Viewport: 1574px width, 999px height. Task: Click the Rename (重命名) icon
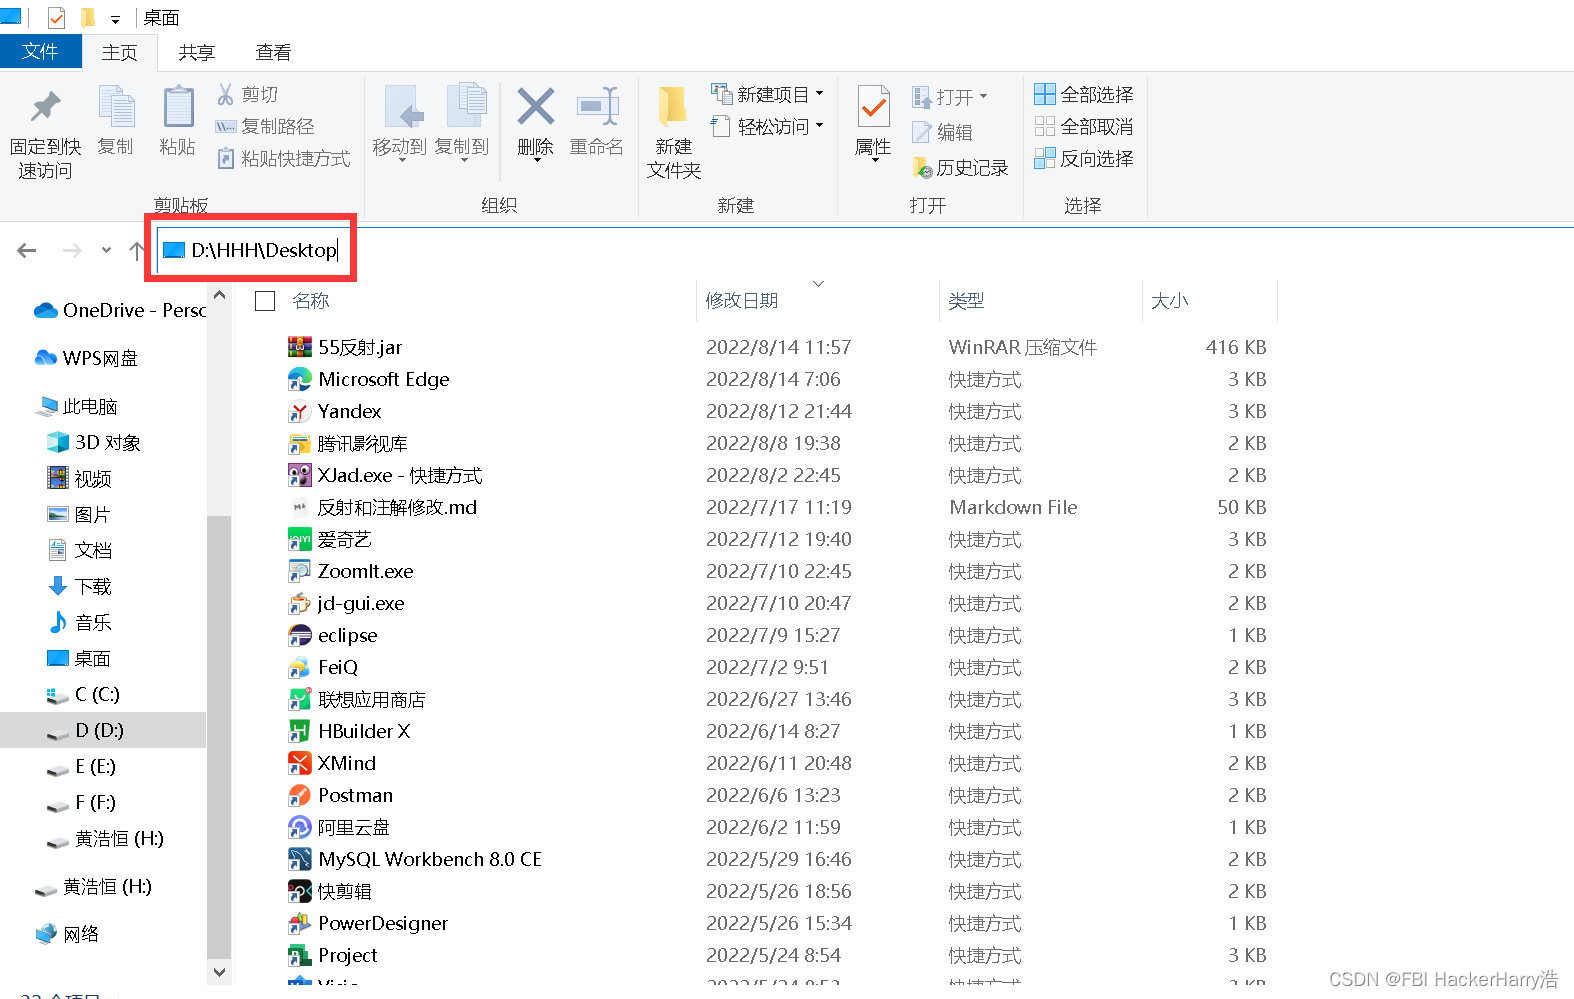click(x=597, y=107)
